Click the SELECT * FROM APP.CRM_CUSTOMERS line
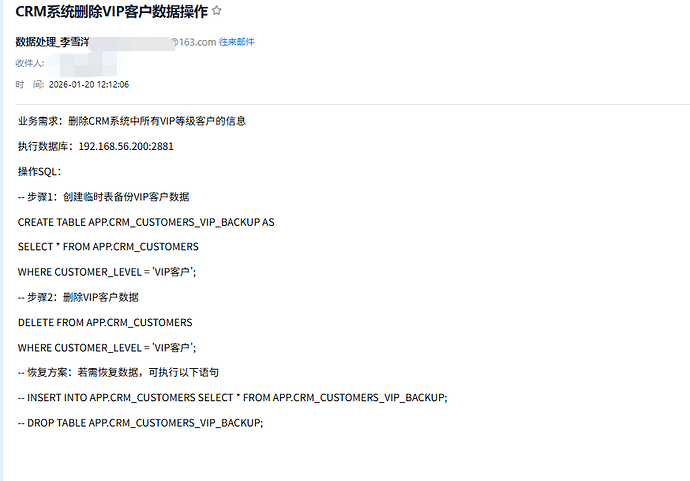The height and width of the screenshot is (481, 690). click(108, 247)
